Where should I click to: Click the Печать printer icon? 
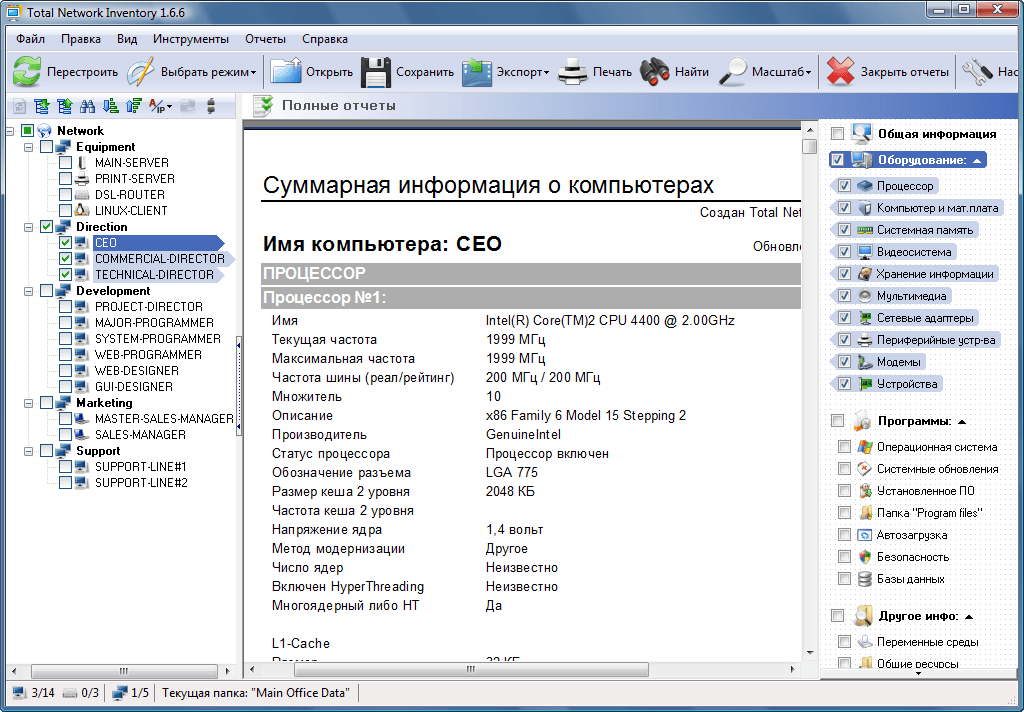tap(573, 71)
